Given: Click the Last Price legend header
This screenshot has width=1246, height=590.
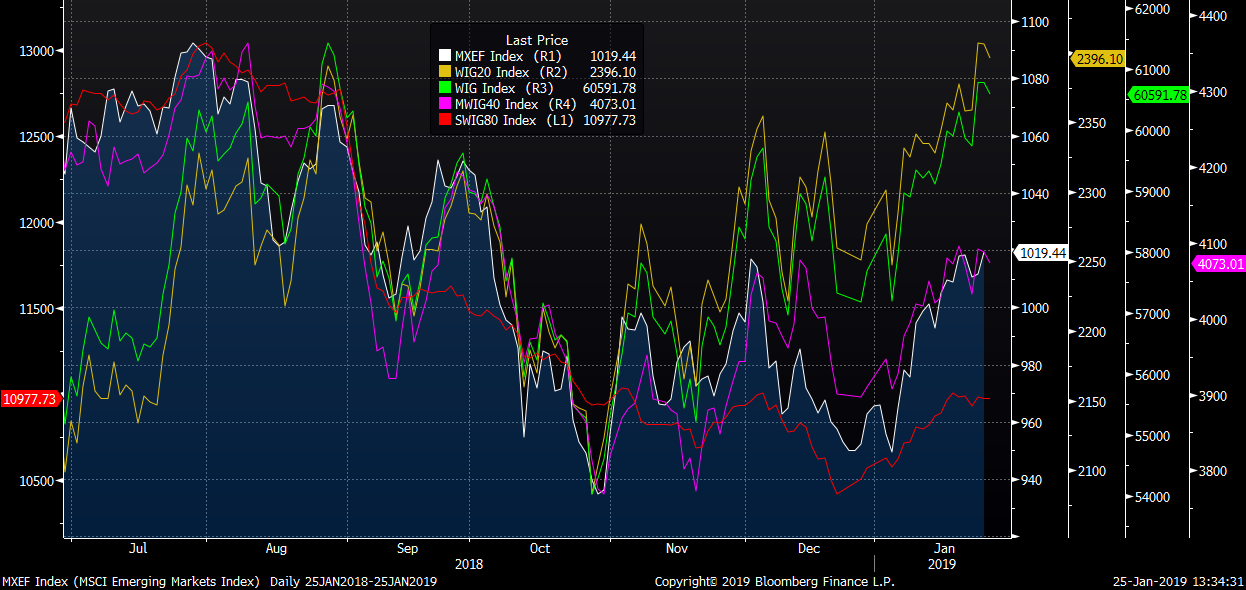Looking at the screenshot, I should (537, 40).
